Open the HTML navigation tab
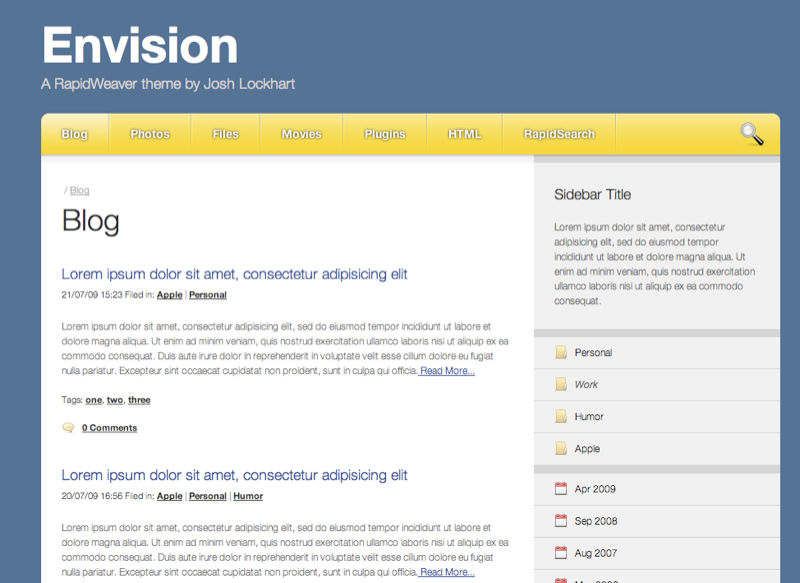 point(464,134)
